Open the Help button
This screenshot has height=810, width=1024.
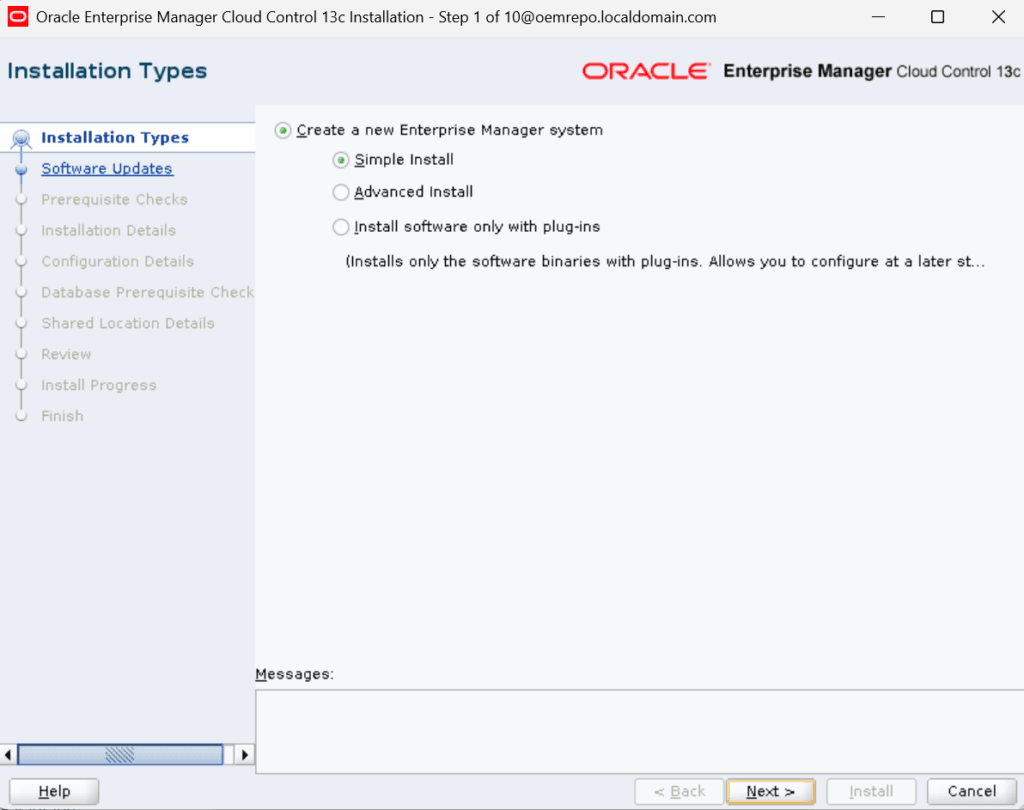pos(54,791)
